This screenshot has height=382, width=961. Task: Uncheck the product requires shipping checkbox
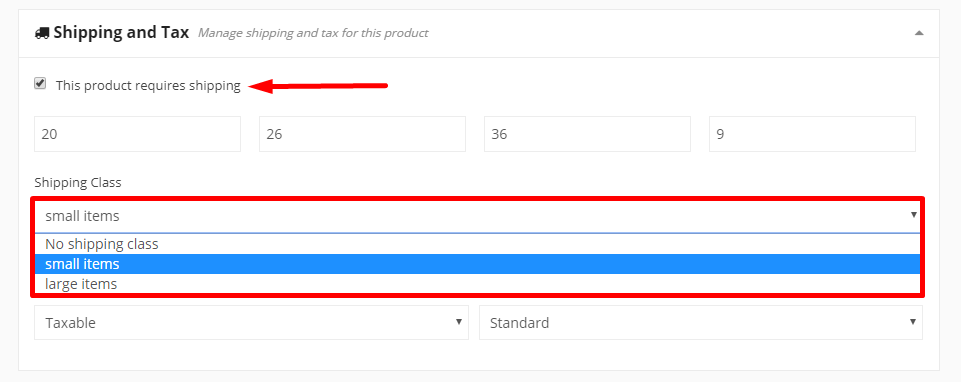(40, 84)
